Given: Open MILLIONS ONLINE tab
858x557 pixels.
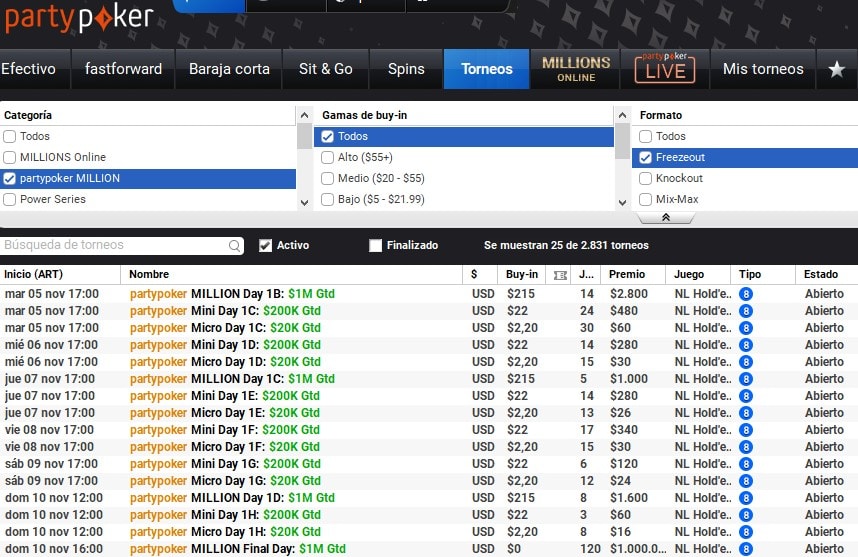Looking at the screenshot, I should coord(576,69).
